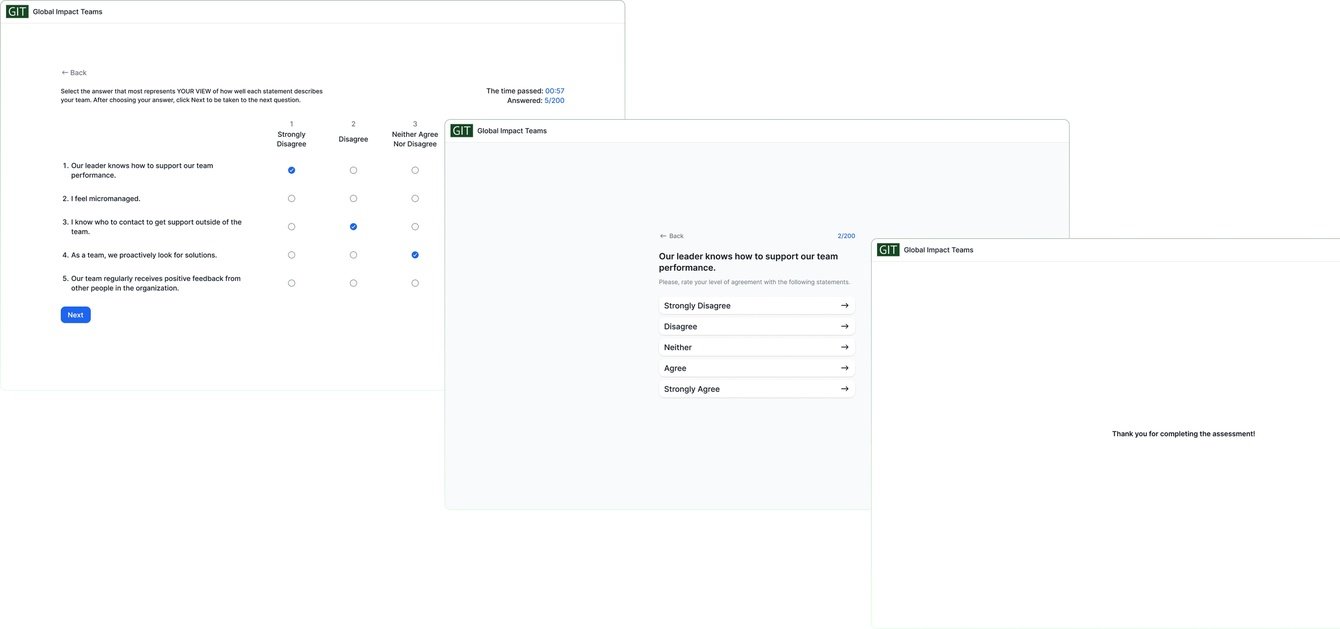This screenshot has width=1340, height=629.
Task: Click the arrow icon beside Strongly Disagree
Action: pyautogui.click(x=844, y=306)
